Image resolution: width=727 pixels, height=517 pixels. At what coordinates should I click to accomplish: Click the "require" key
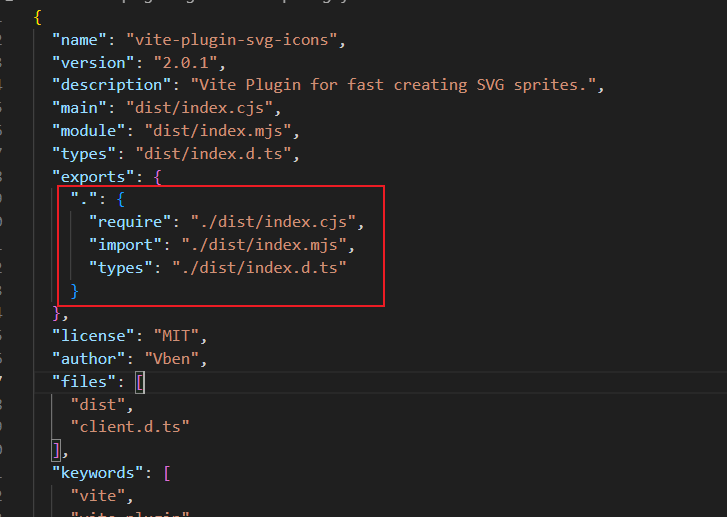click(x=130, y=222)
